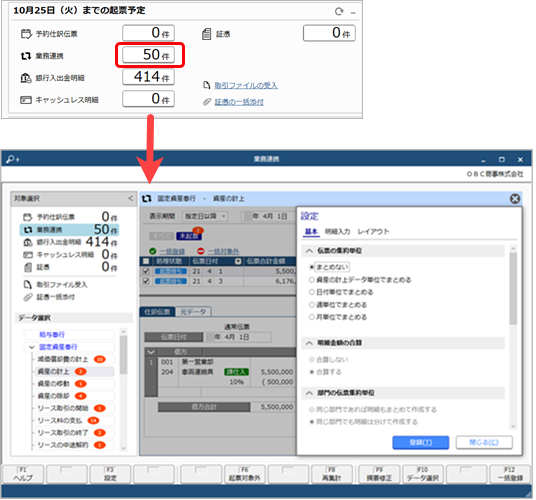Screen dimensions: 536x500
Task: Toggle checkbox on the first slip row
Action: pos(146,271)
